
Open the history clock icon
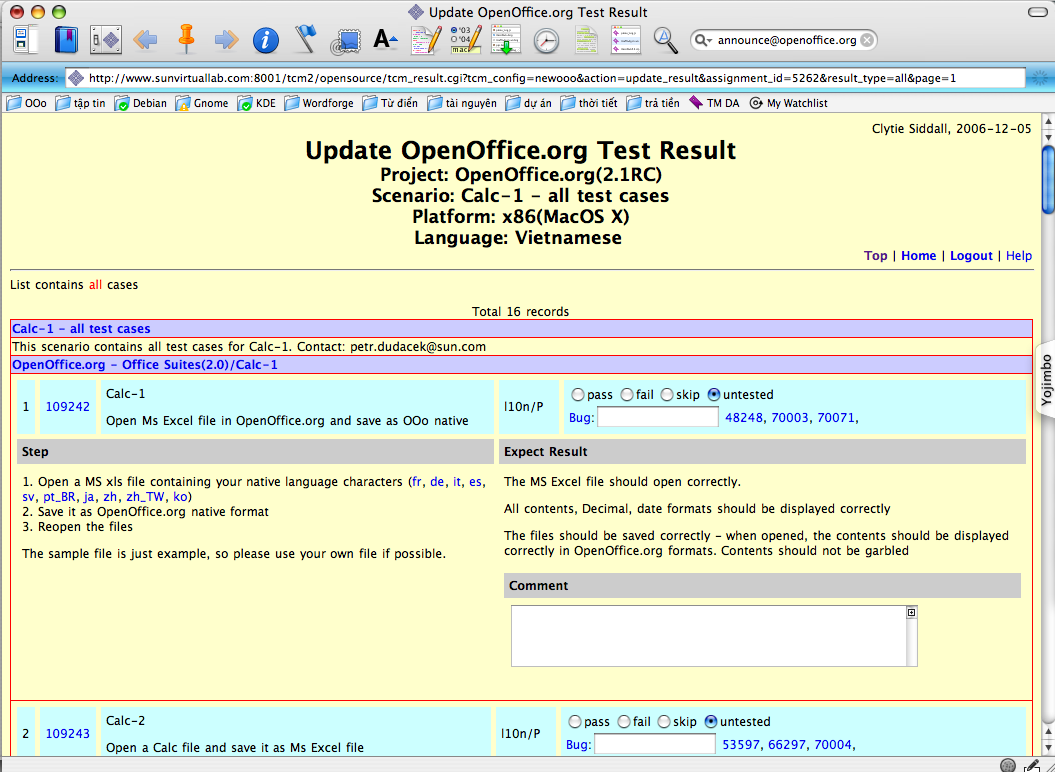coord(546,41)
